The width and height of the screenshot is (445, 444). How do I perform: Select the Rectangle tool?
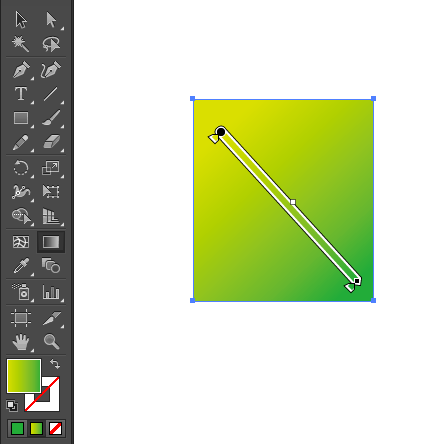[21, 118]
